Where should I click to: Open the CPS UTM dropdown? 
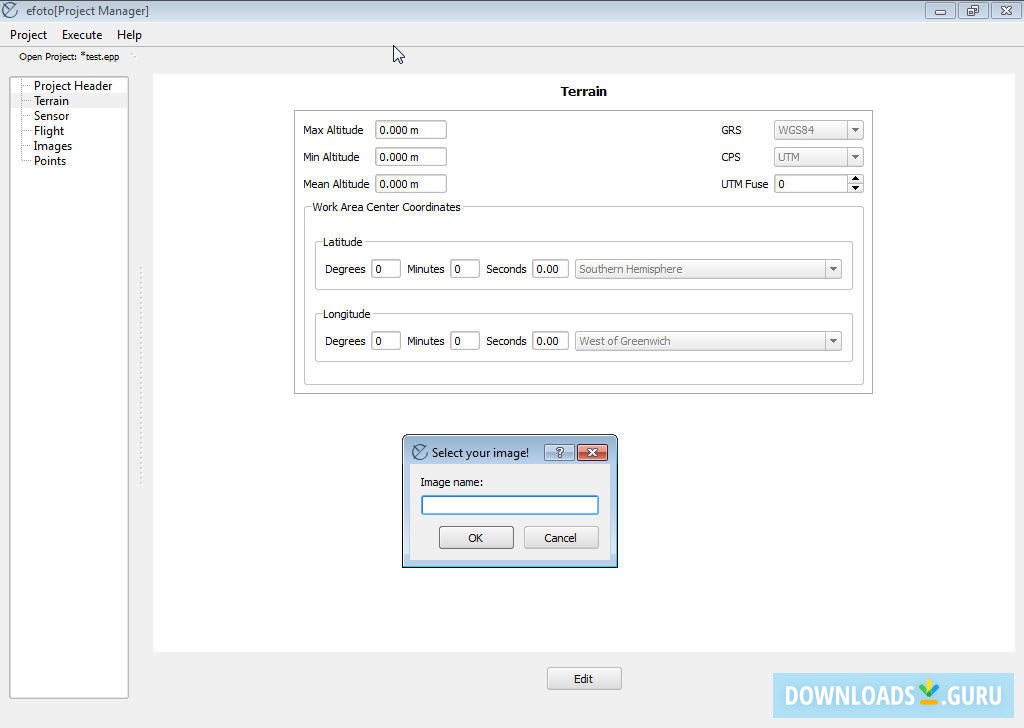point(818,157)
